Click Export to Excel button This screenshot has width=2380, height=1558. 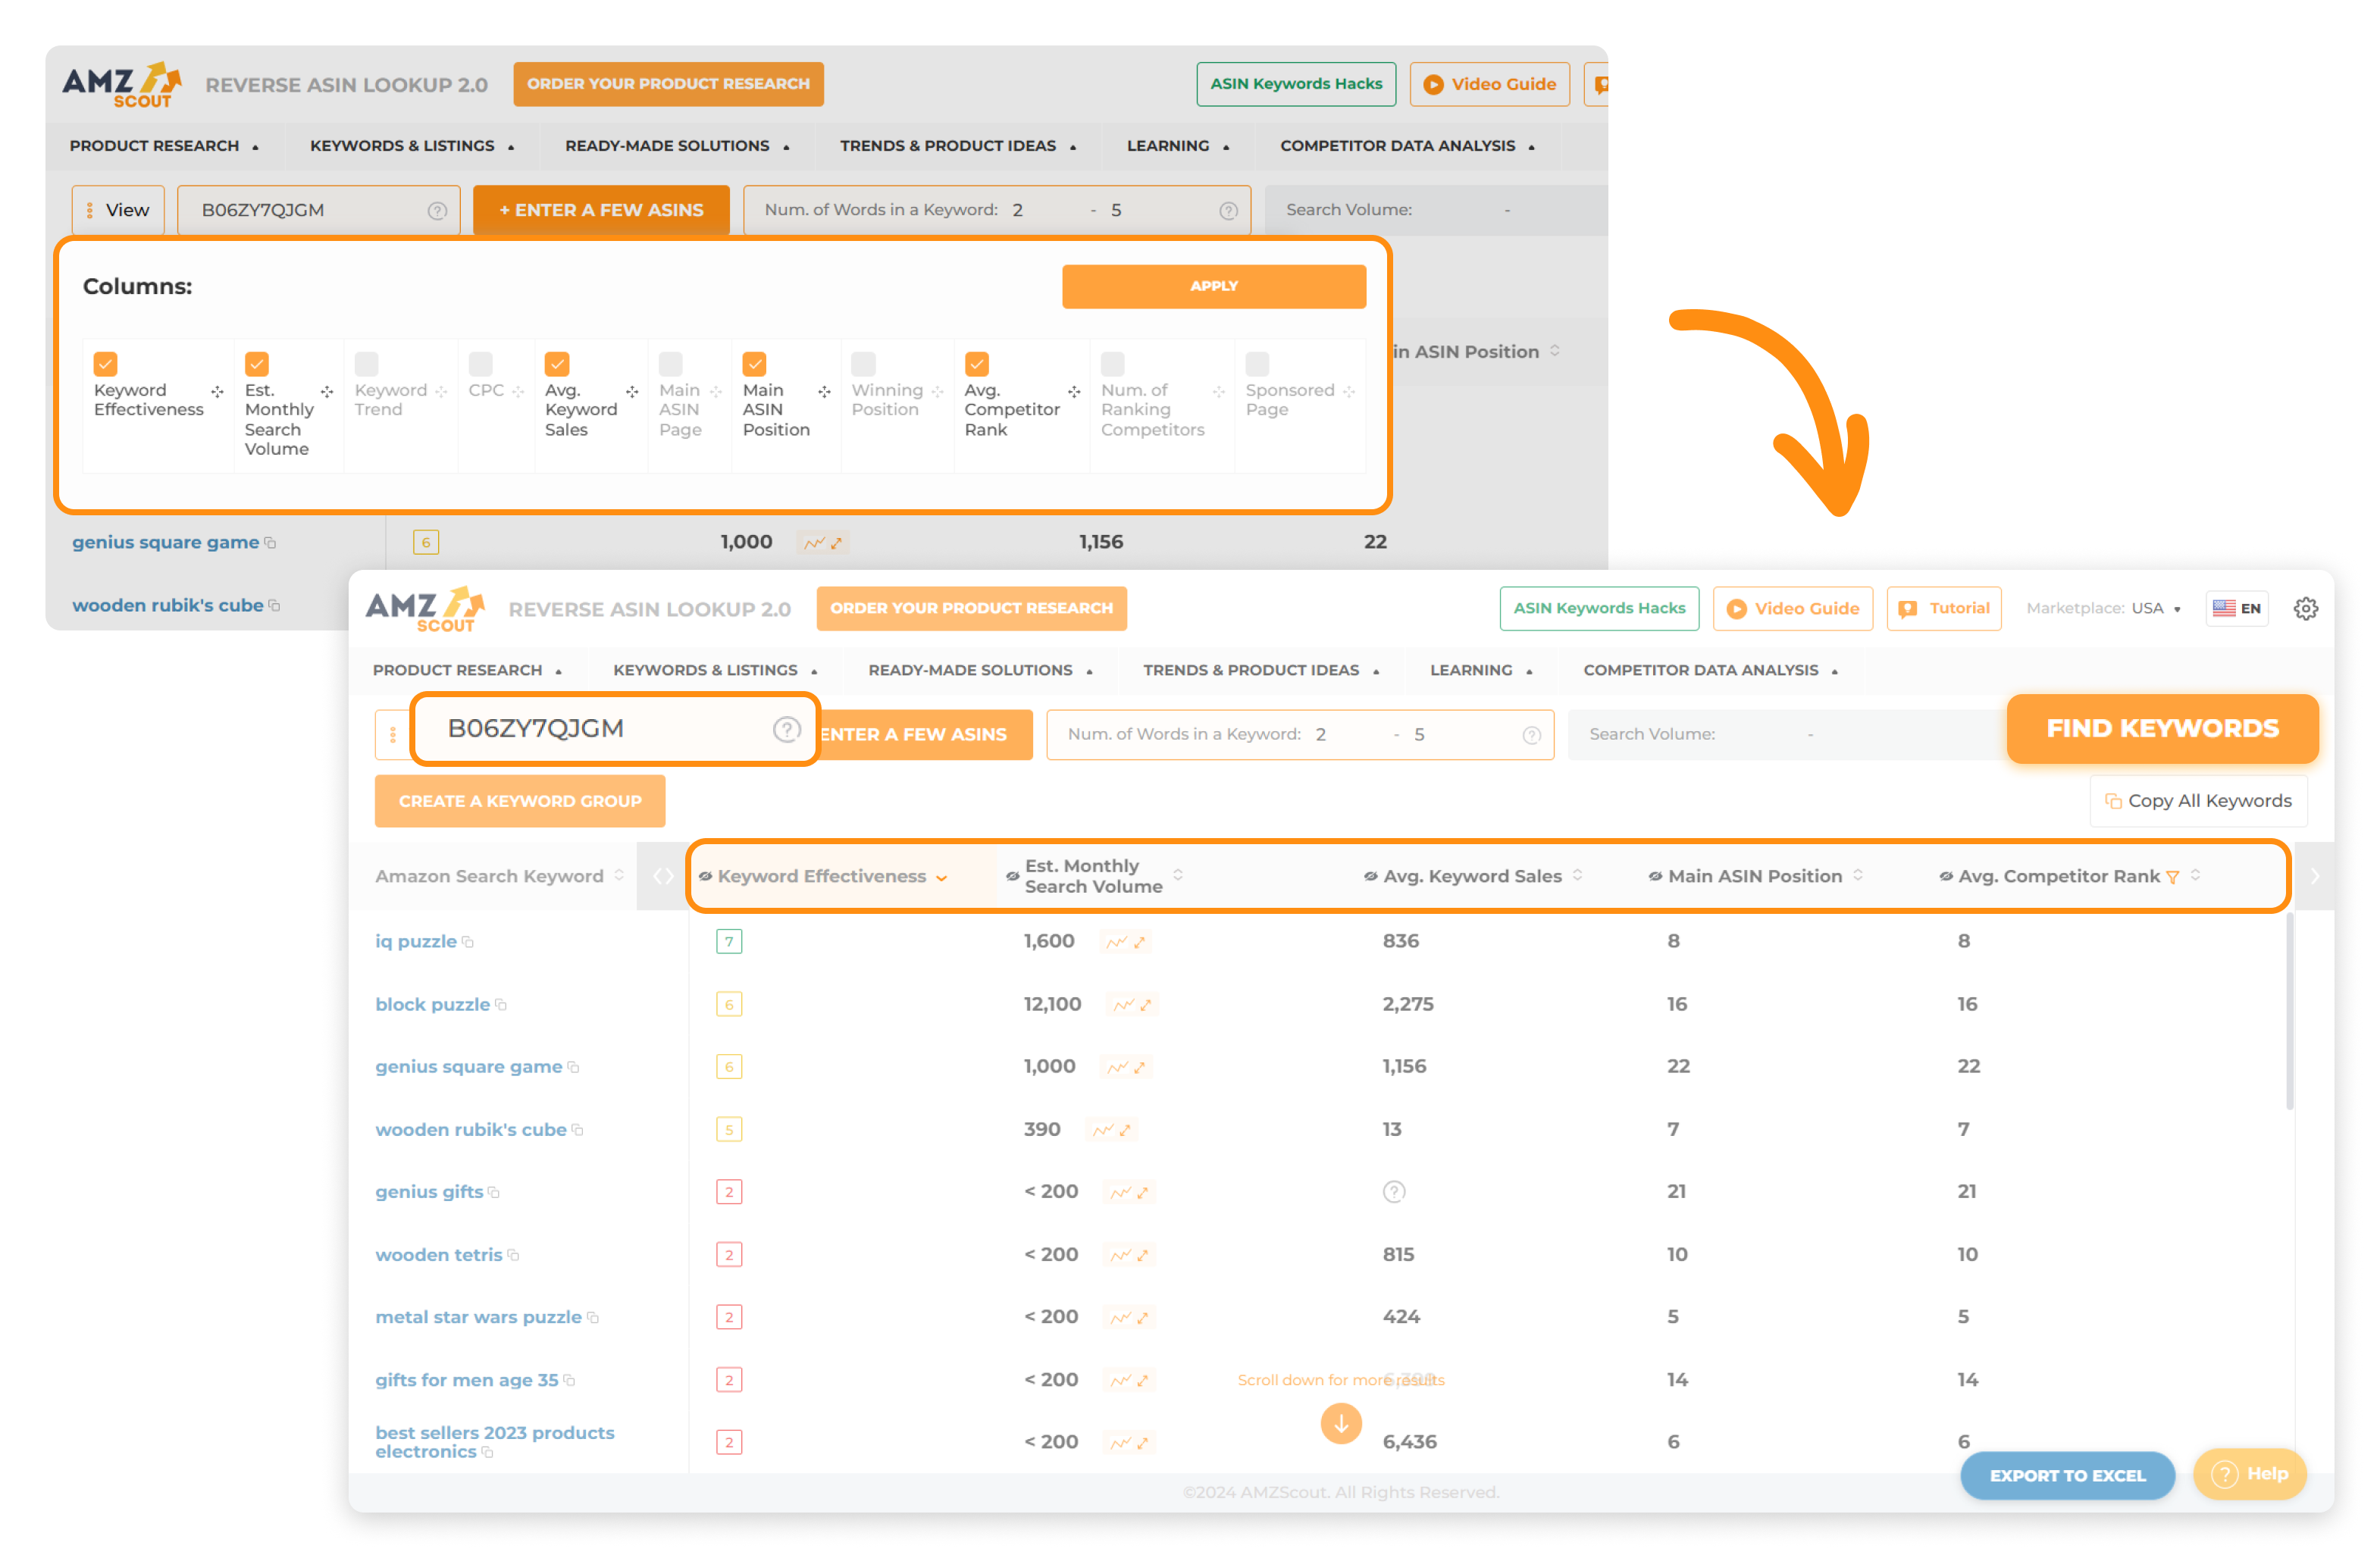coord(2066,1475)
